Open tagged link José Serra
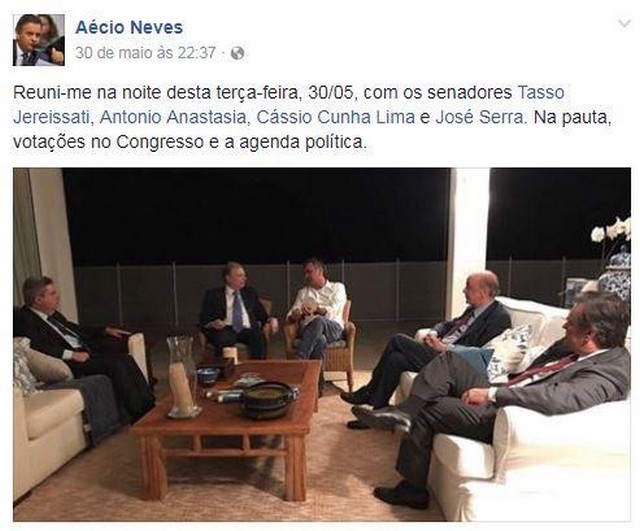The image size is (640, 531). pos(480,117)
